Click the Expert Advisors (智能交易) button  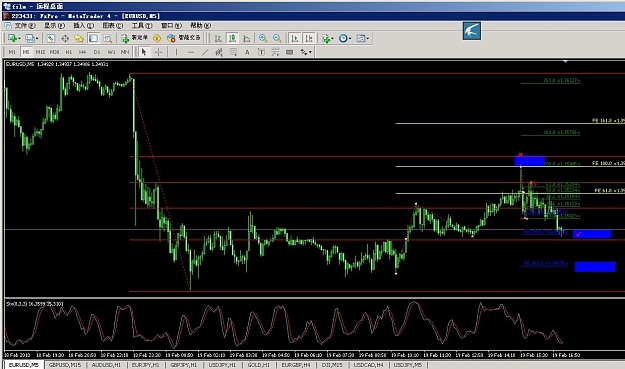point(183,38)
